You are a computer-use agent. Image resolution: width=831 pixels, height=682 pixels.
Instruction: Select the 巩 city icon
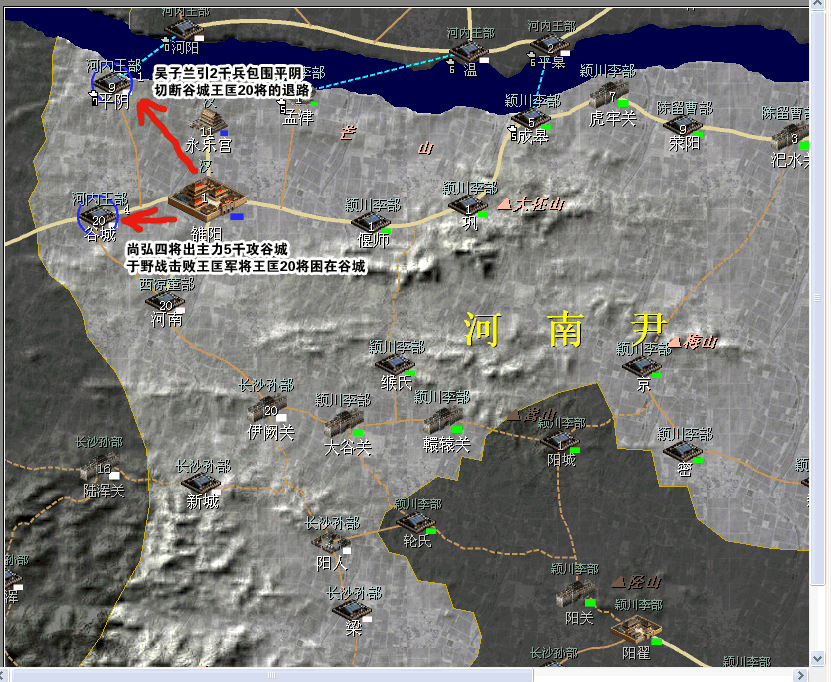coord(467,206)
